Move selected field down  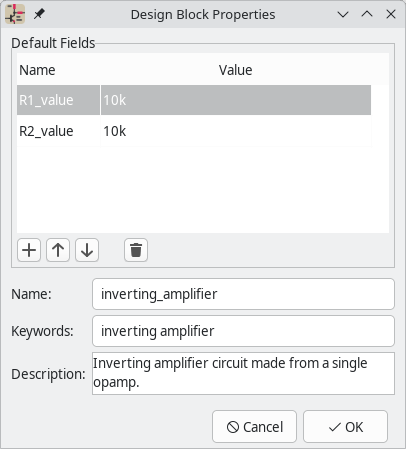[x=87, y=250]
